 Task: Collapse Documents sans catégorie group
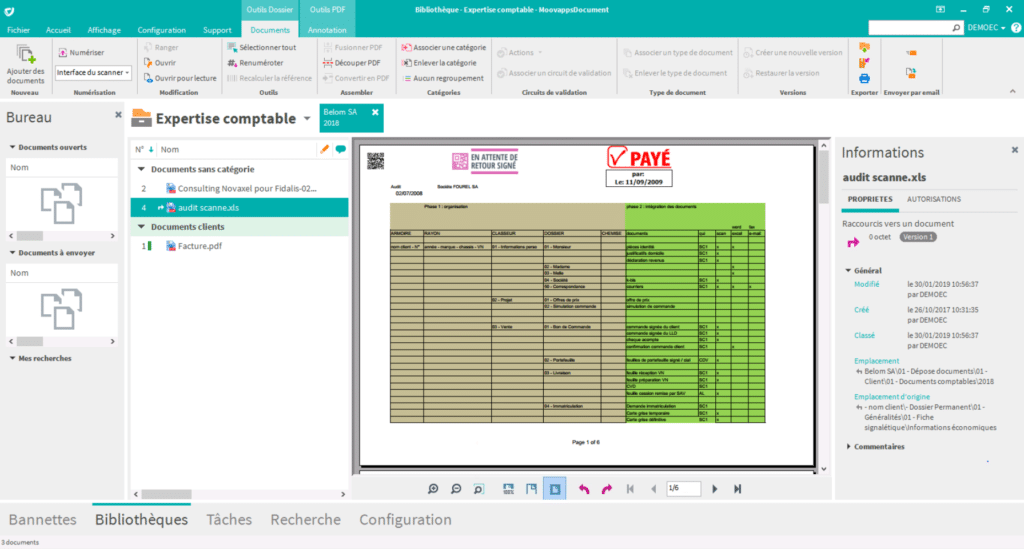point(141,169)
